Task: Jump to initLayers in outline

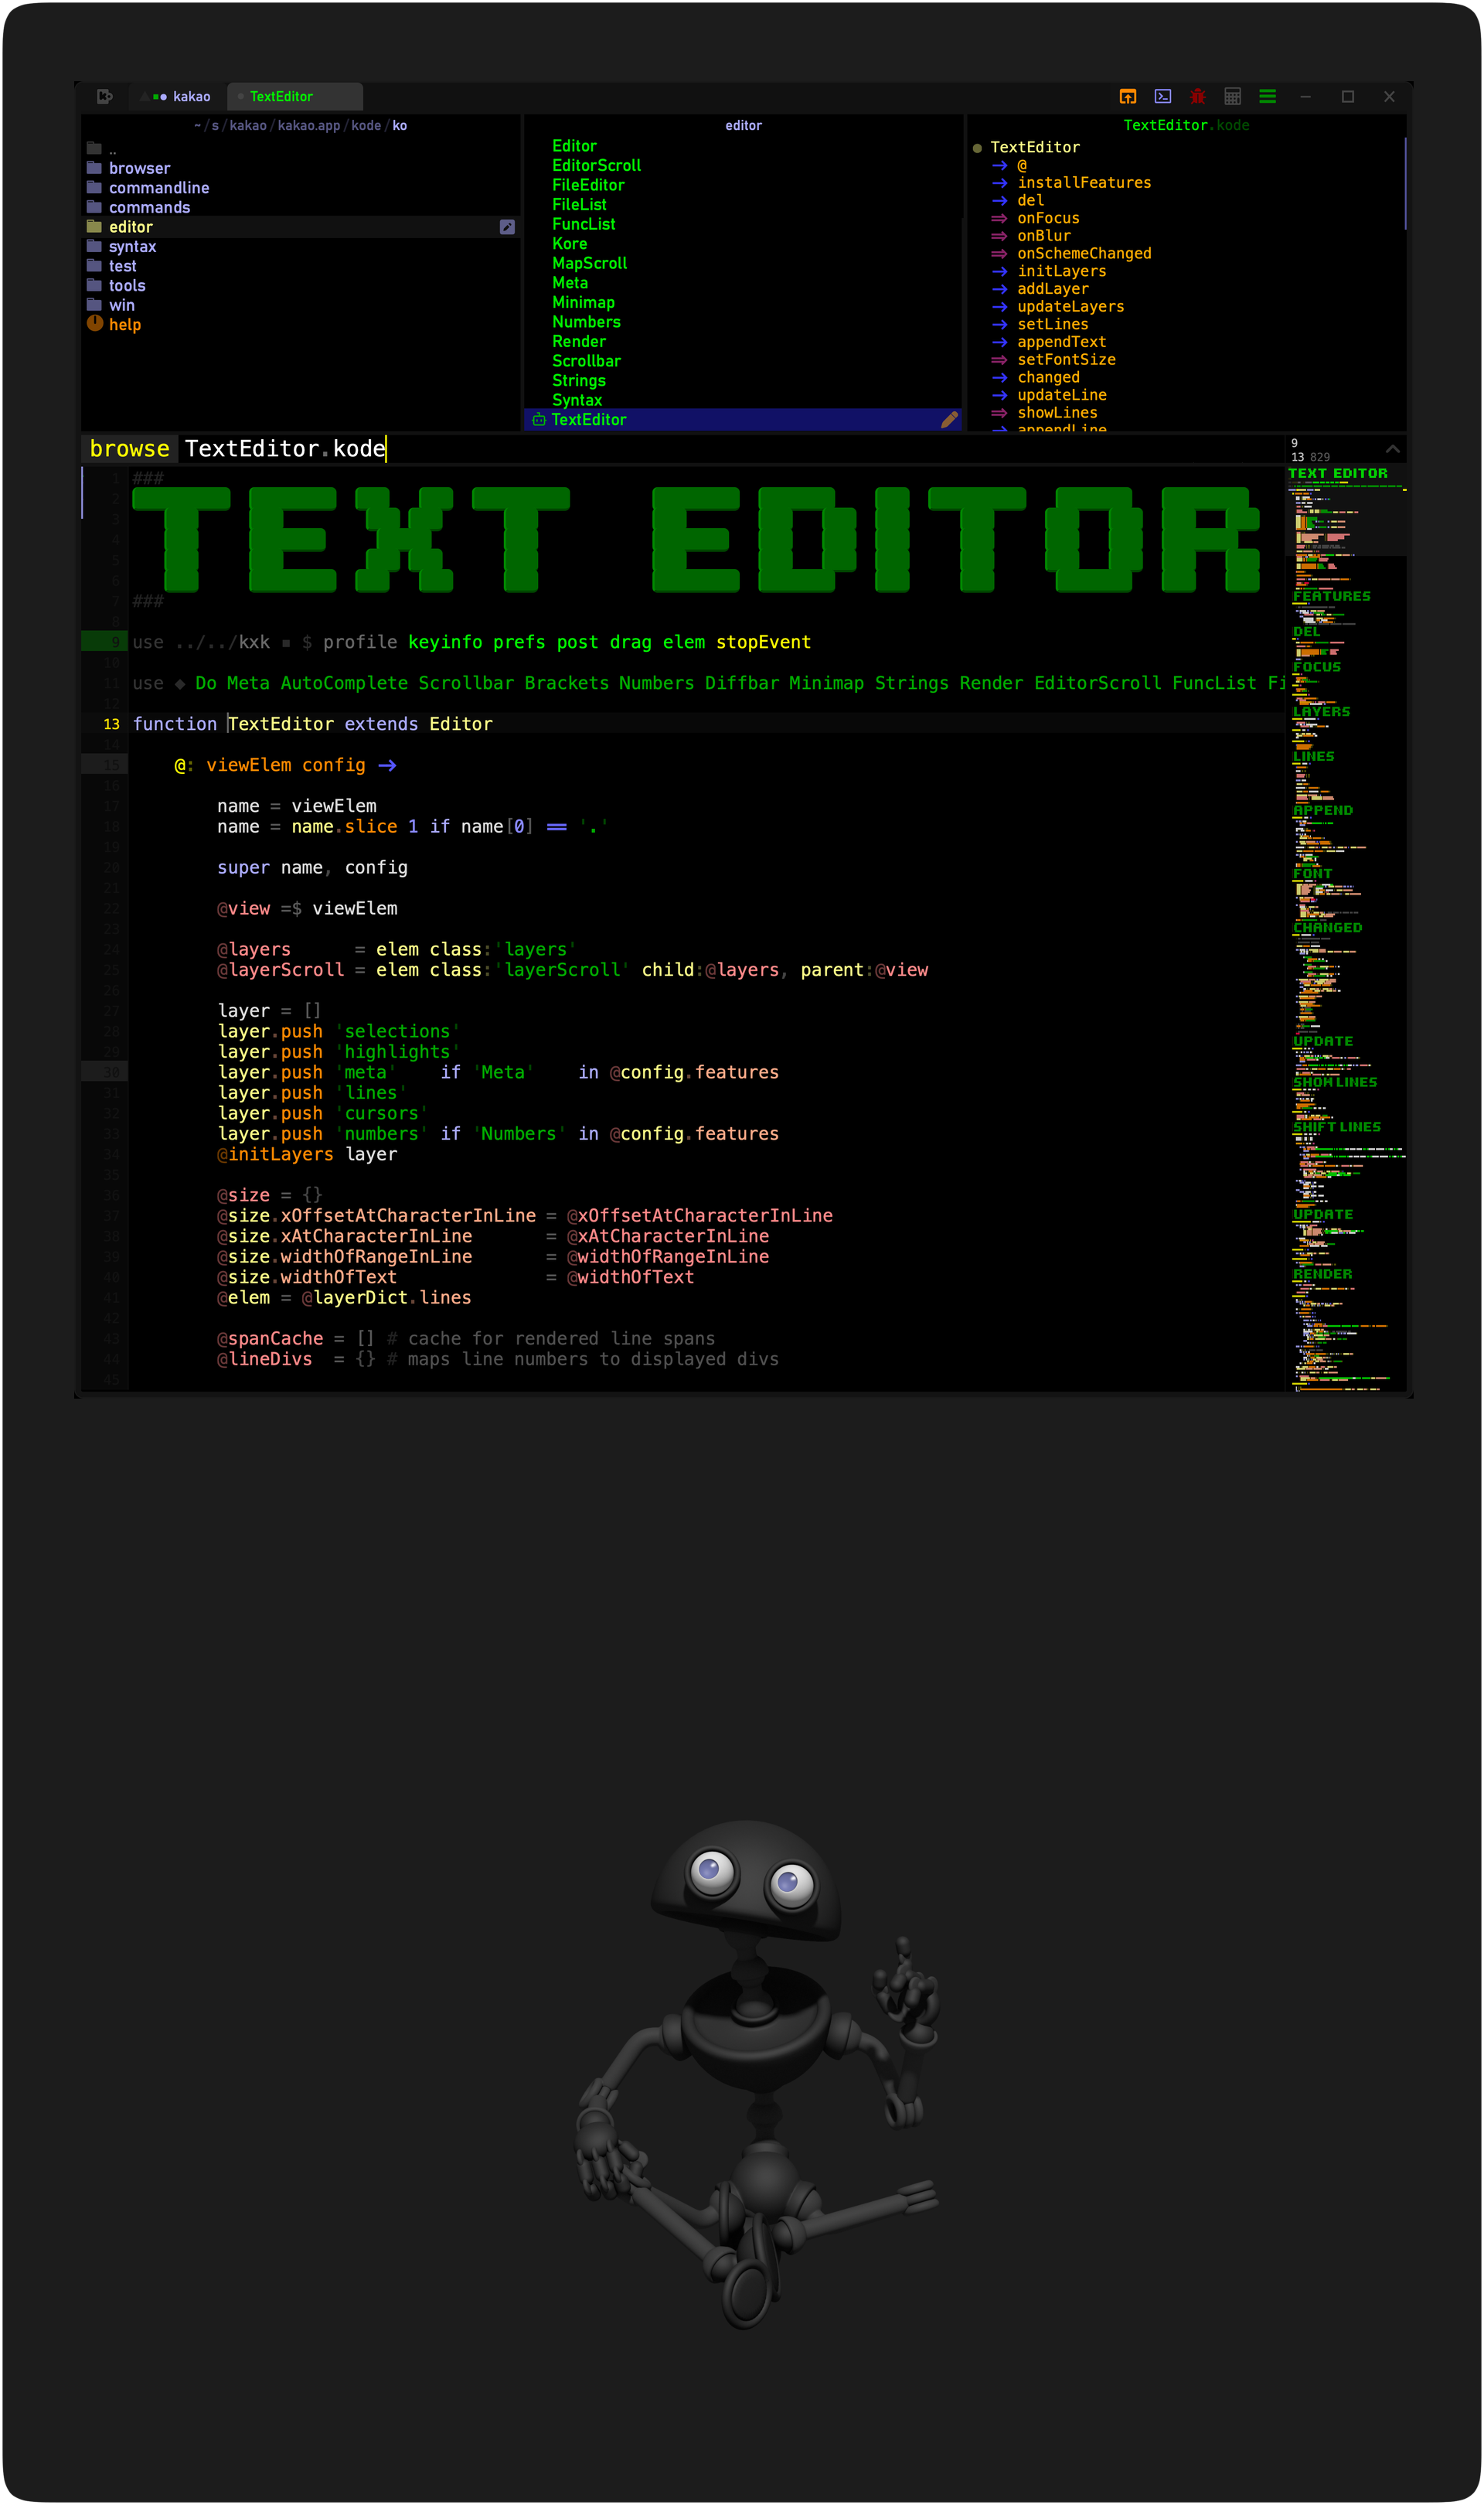Action: [x=1062, y=271]
